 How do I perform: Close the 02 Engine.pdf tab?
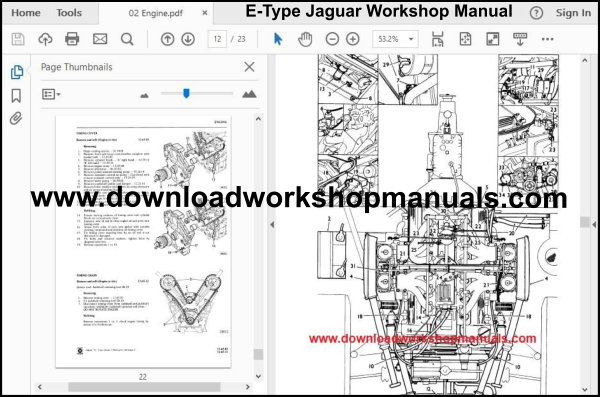click(x=205, y=13)
